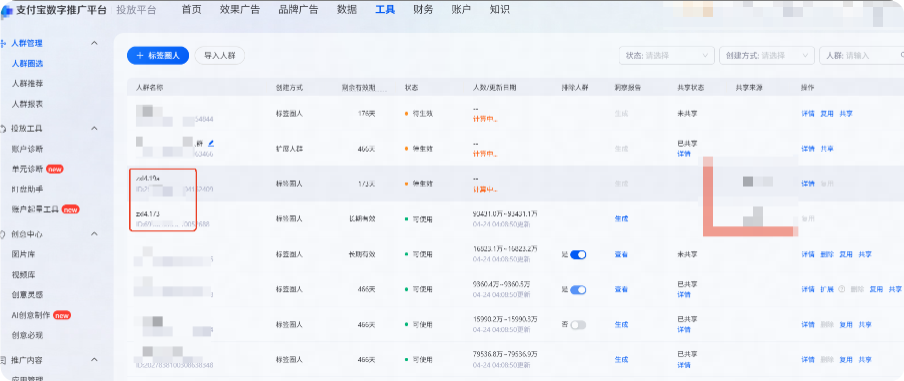Image resolution: width=904 pixels, height=381 pixels.
Task: Open 账户诊断 in the sidebar
Action: click(27, 149)
